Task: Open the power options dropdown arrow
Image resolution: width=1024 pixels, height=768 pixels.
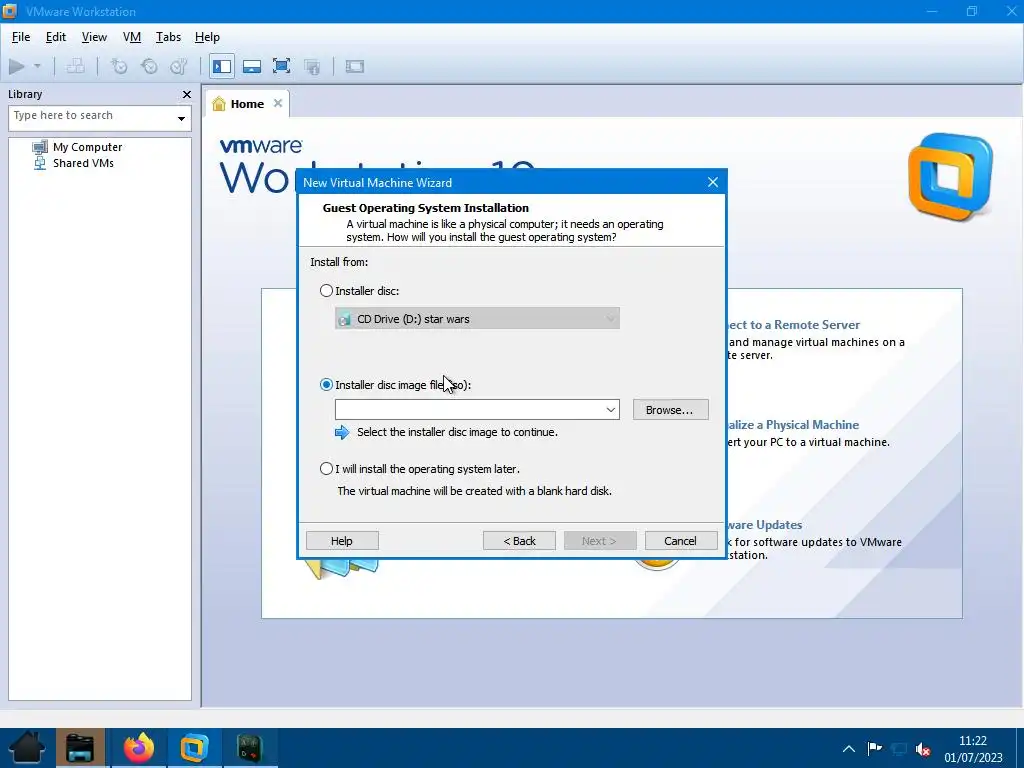Action: (37, 66)
